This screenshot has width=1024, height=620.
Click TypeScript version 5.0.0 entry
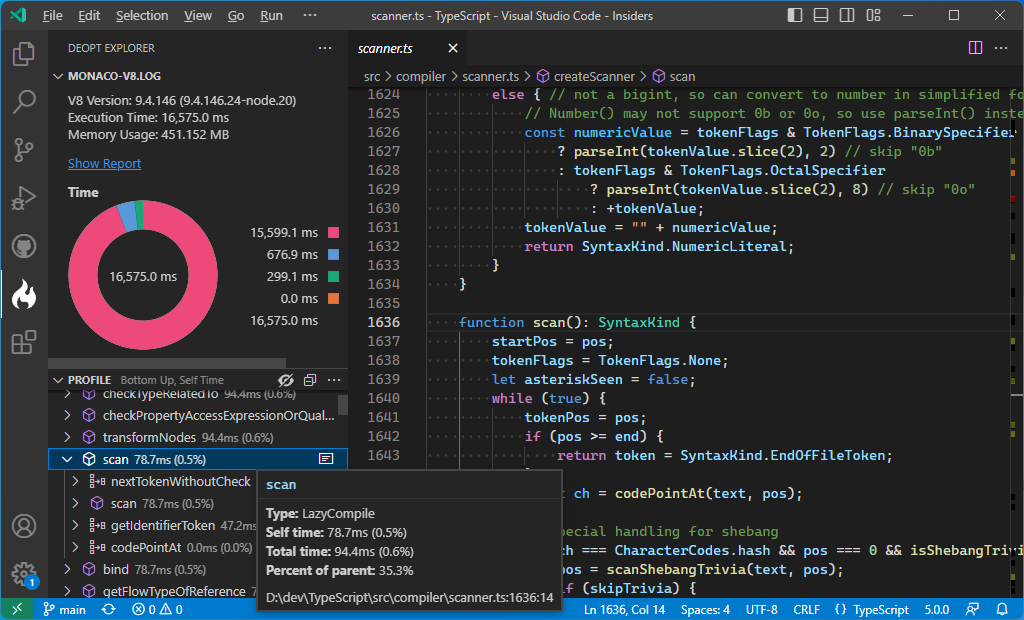(936, 609)
